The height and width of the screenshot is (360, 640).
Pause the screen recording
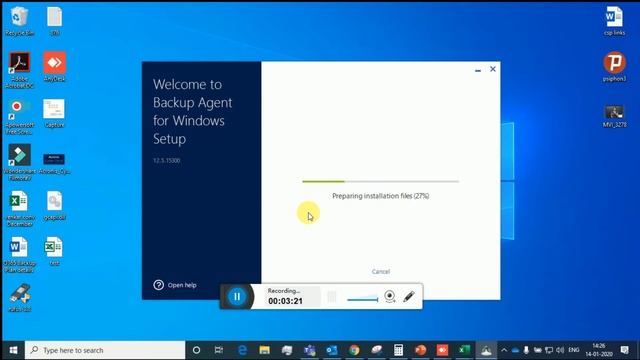237,296
